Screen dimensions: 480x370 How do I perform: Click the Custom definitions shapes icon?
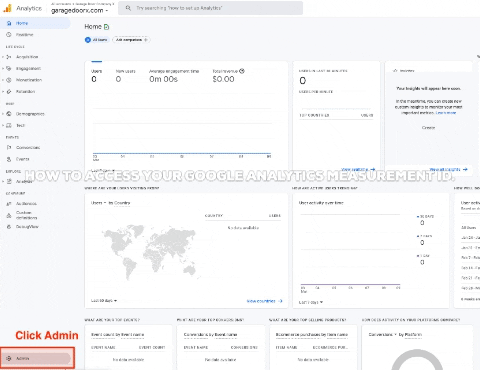click(9, 216)
